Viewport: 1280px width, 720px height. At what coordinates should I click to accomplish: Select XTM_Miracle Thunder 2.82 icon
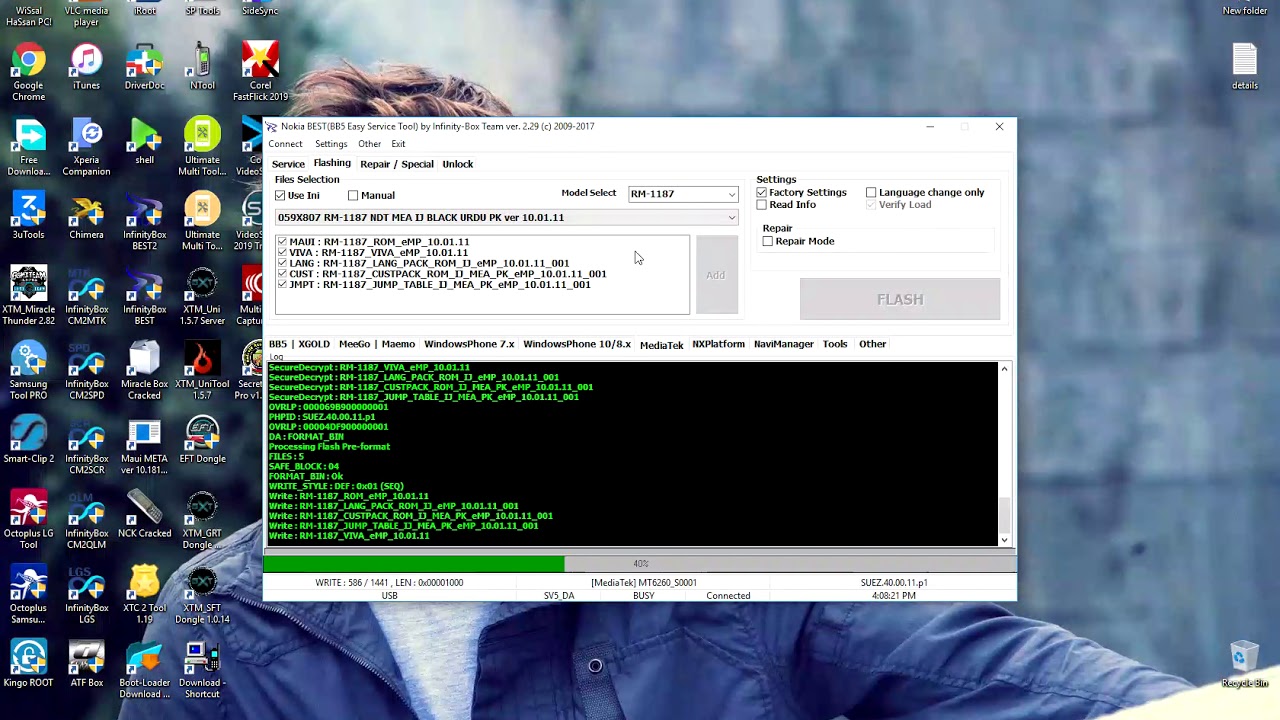point(28,297)
